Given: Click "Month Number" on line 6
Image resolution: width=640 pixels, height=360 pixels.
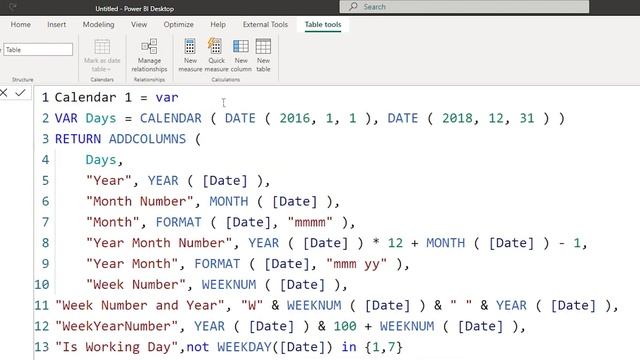Looking at the screenshot, I should point(139,202).
